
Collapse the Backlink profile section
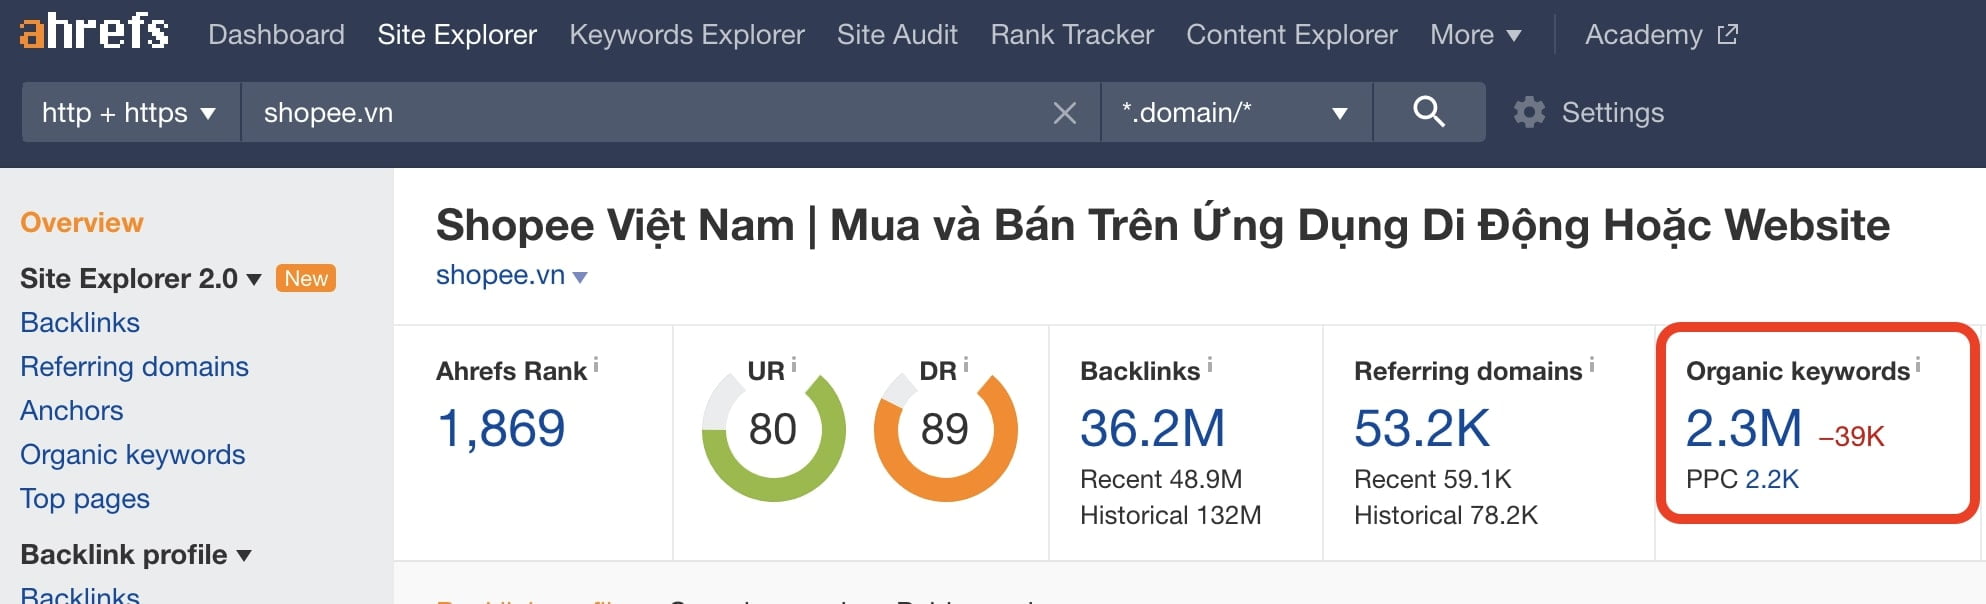[136, 554]
